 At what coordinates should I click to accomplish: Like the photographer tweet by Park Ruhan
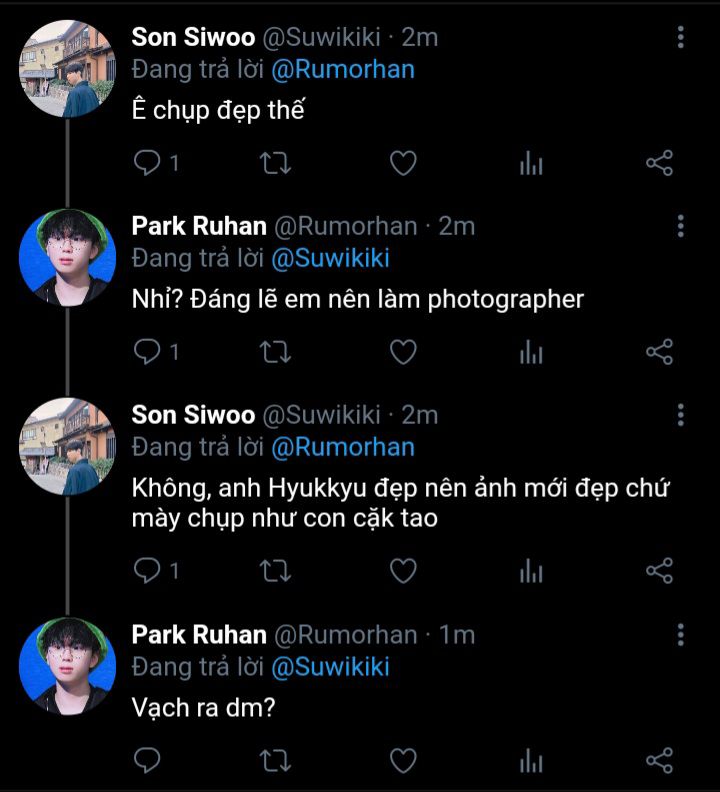[402, 352]
